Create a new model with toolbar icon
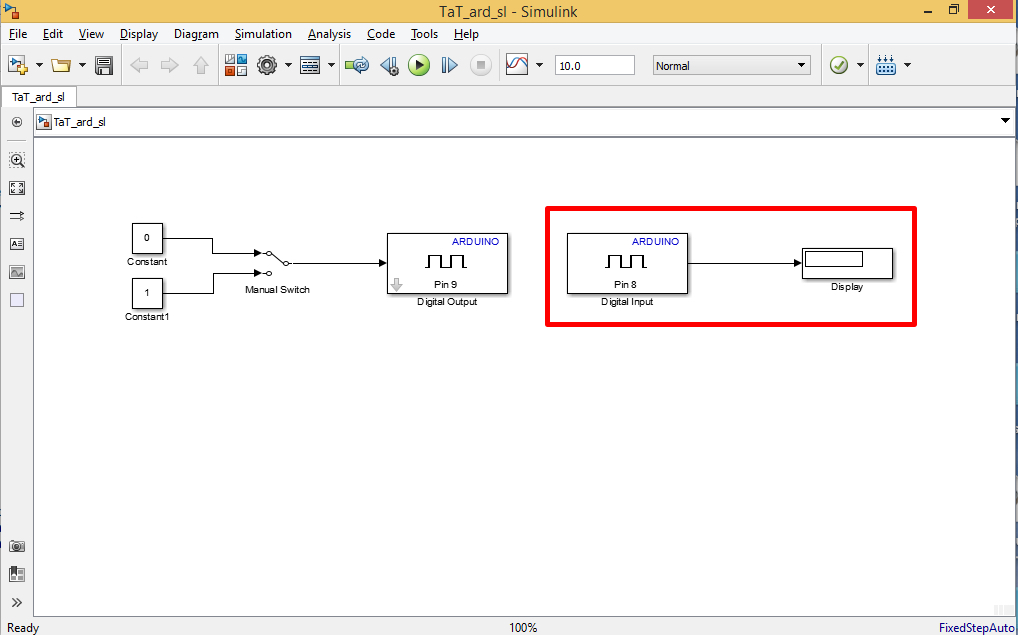 (18, 65)
